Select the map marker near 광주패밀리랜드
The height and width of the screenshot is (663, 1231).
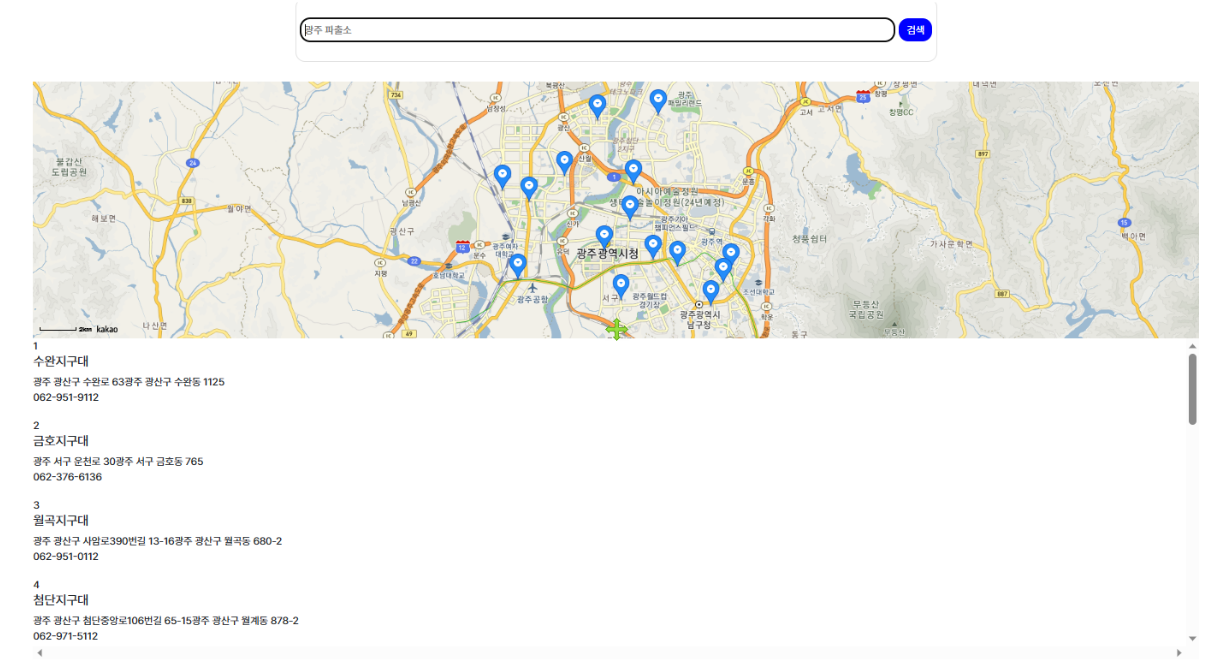(658, 100)
